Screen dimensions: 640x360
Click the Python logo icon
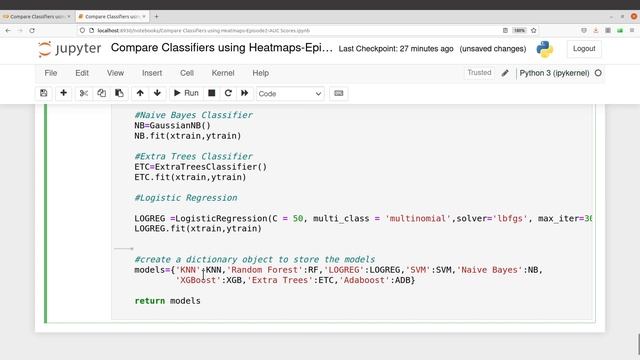point(544,49)
